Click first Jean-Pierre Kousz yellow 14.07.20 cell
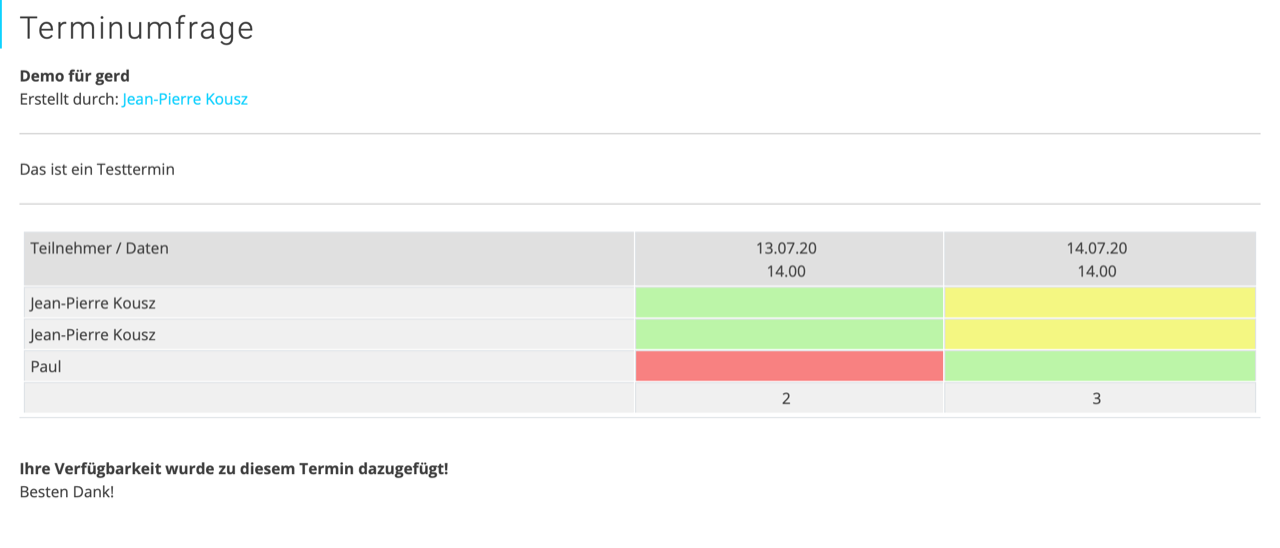The image size is (1280, 548). pyautogui.click(x=1099, y=303)
